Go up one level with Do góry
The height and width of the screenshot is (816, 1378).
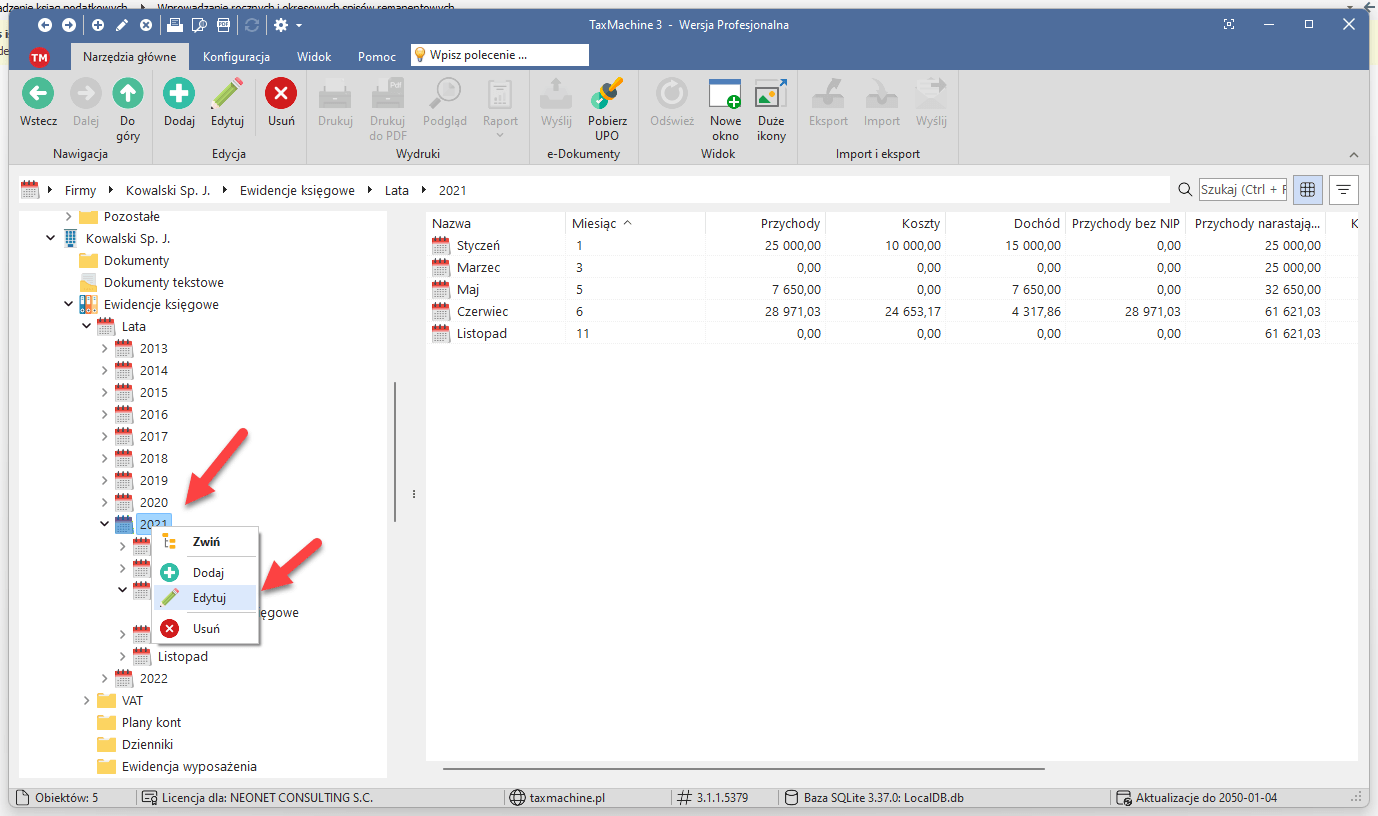127,95
